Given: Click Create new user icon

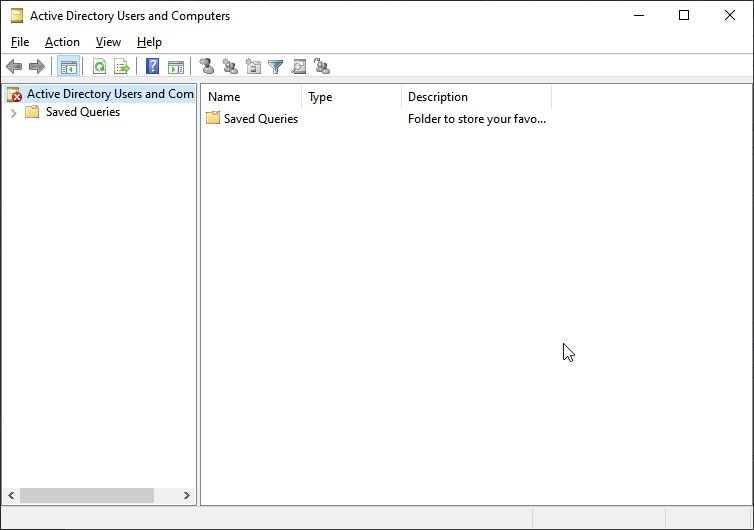Looking at the screenshot, I should coord(207,66).
